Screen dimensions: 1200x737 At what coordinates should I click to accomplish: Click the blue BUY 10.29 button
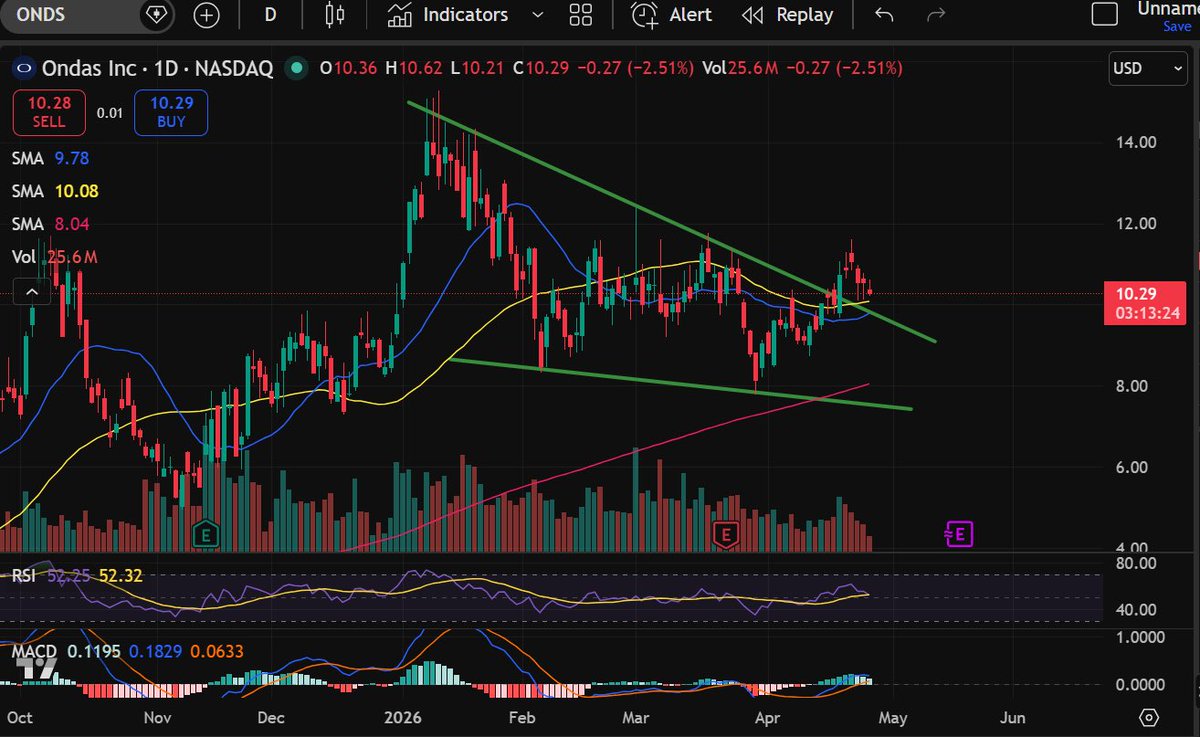coord(171,113)
